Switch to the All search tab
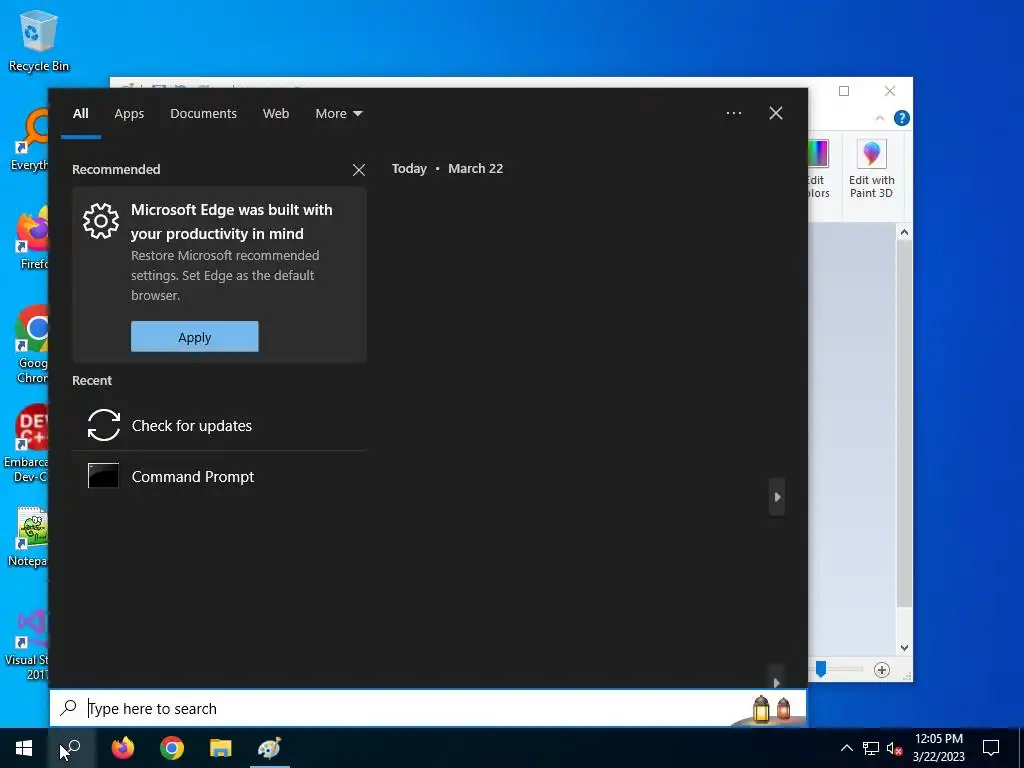This screenshot has height=768, width=1024. pyautogui.click(x=80, y=114)
